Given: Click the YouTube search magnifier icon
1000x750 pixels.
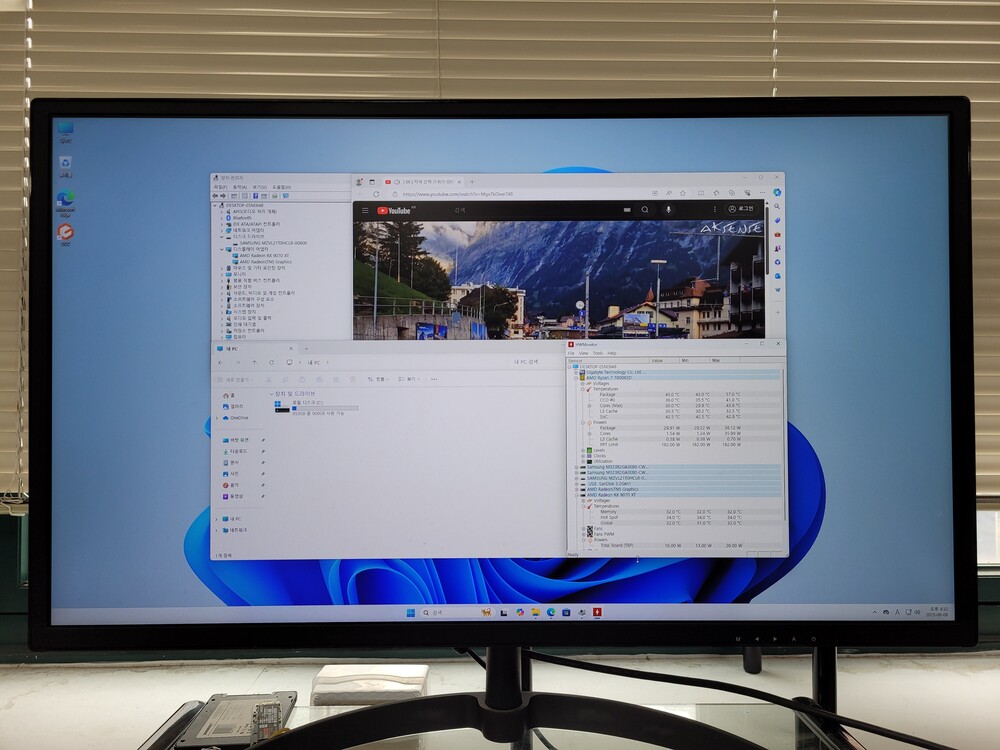Looking at the screenshot, I should click(645, 210).
